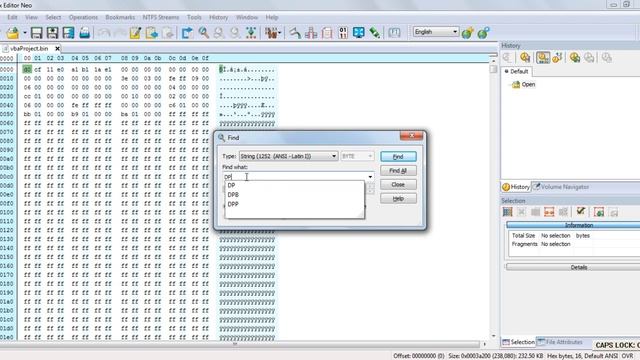Screen dimensions: 640x360
Task: Switch to the Selection bottom tab
Action: coord(518,342)
